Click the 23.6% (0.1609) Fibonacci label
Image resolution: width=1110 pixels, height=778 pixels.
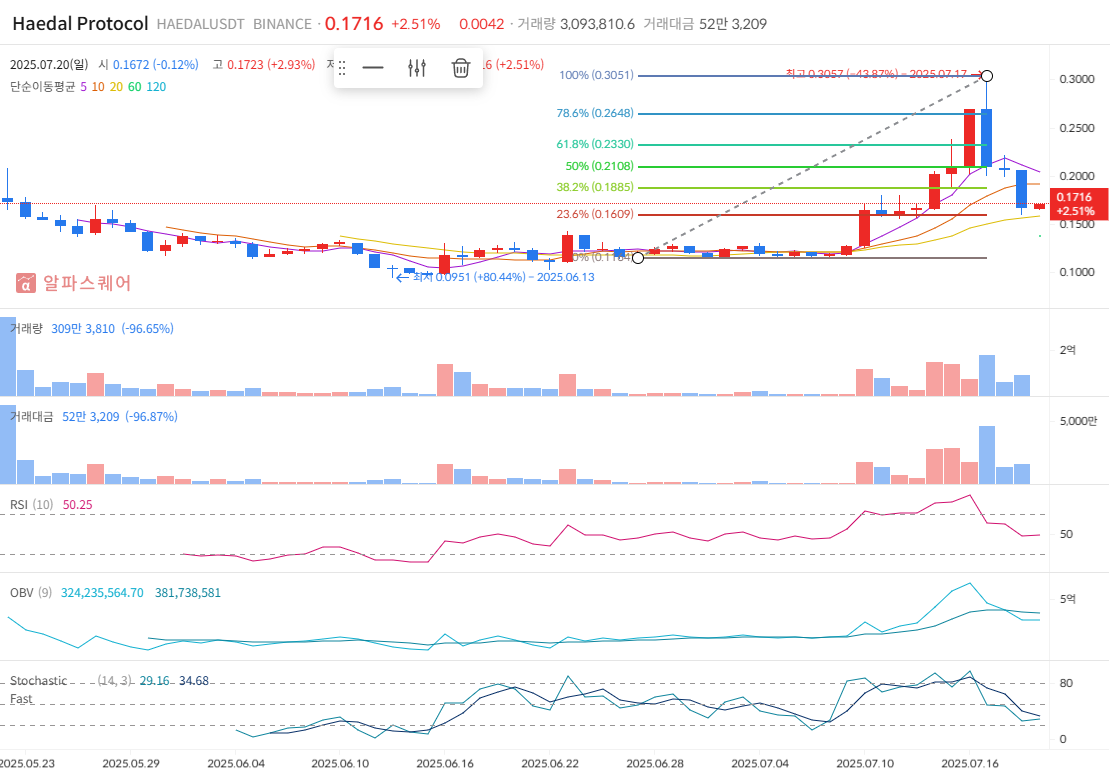point(595,214)
